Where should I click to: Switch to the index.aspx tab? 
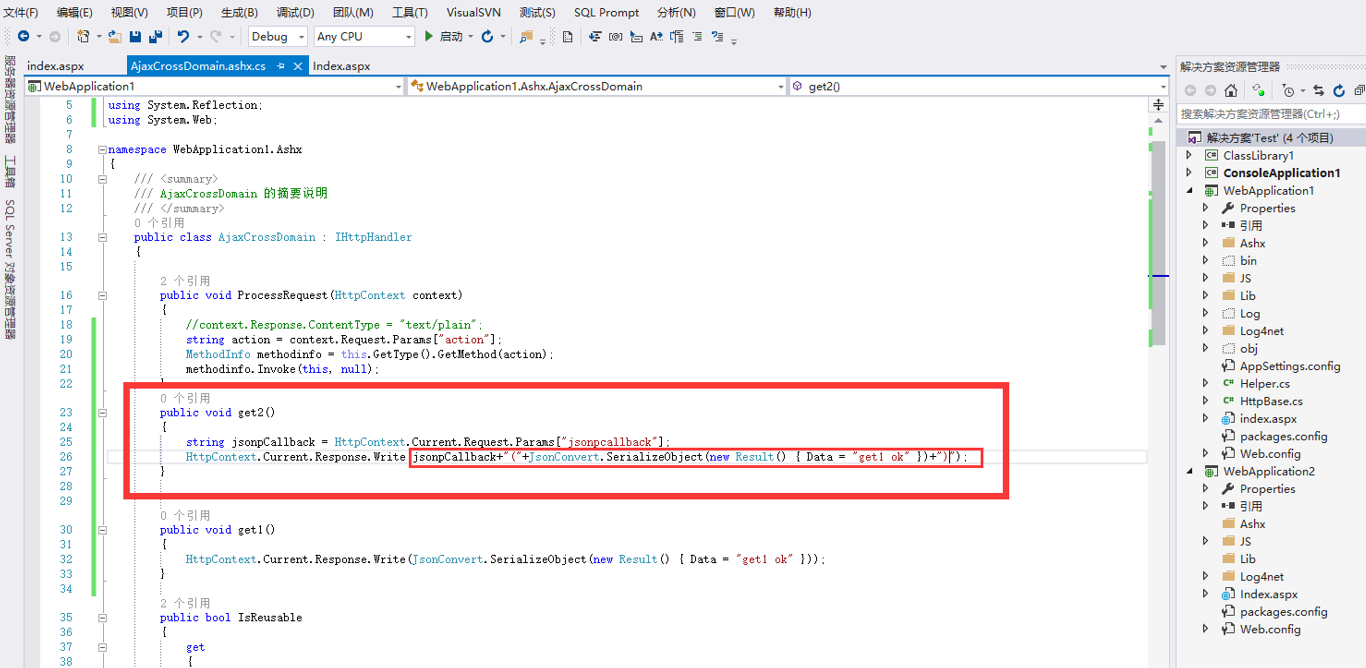pyautogui.click(x=56, y=66)
